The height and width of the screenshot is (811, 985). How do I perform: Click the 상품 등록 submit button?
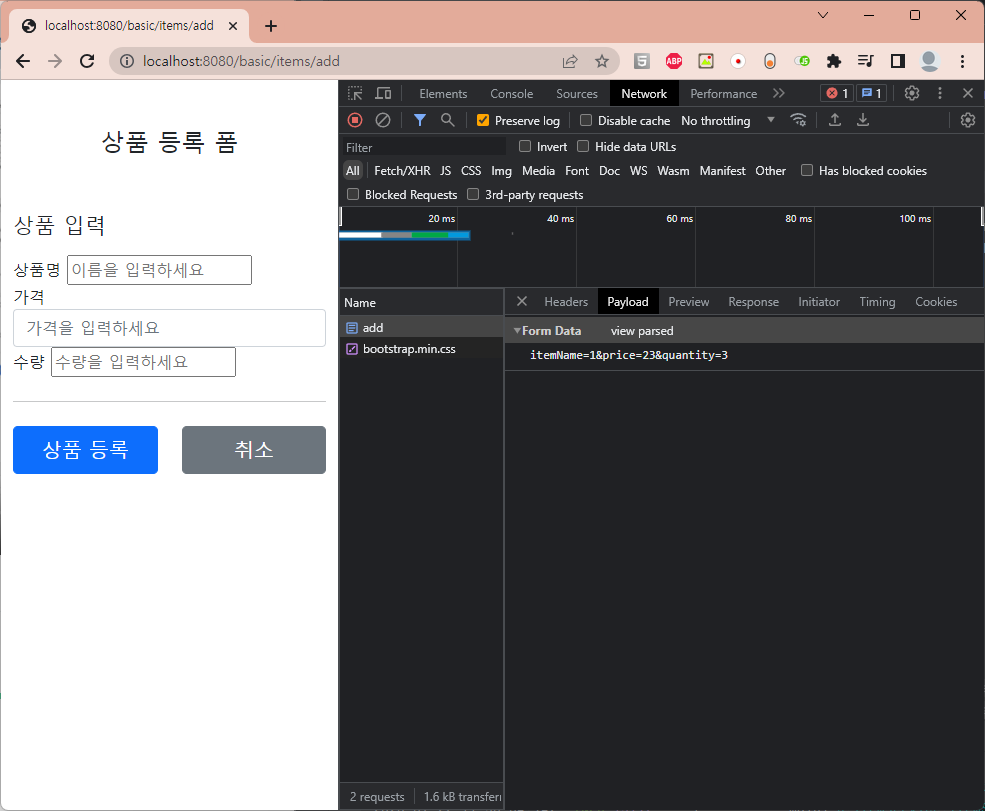[85, 450]
